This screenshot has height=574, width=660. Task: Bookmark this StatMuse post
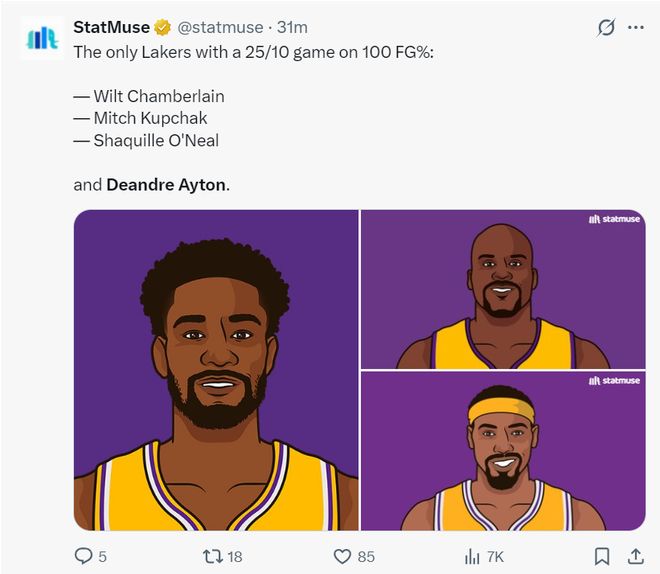coord(602,556)
